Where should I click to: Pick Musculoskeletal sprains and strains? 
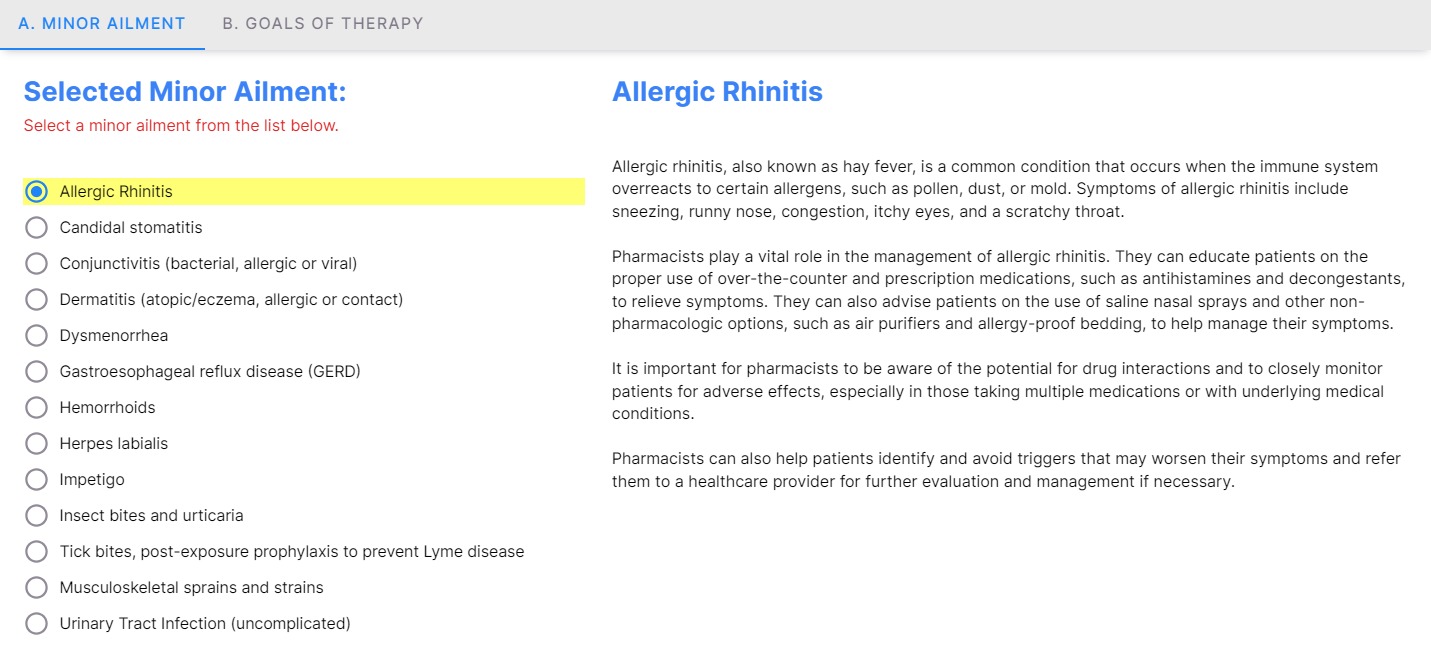point(37,587)
